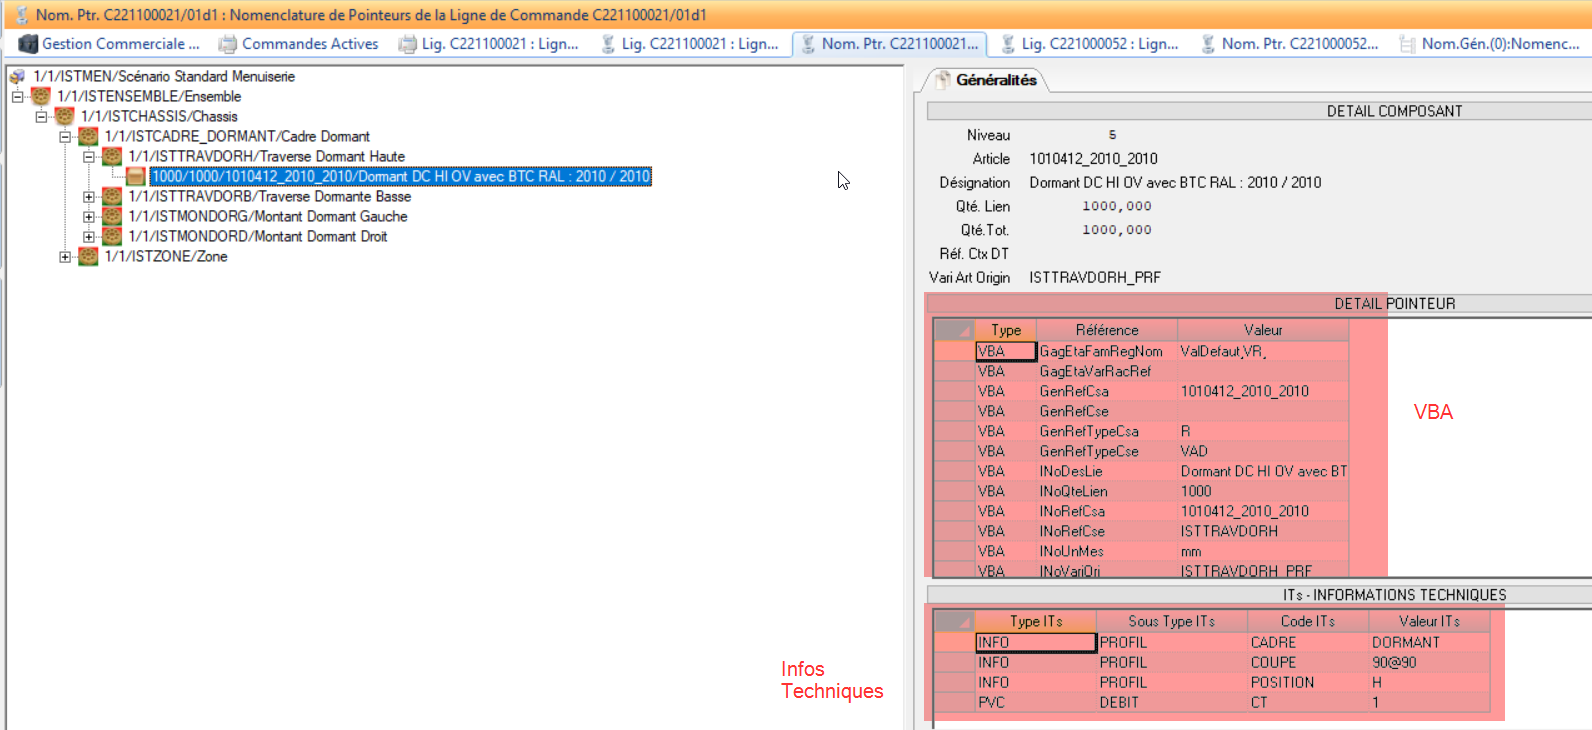This screenshot has width=1592, height=730.
Task: Expand the Traverse Dormante Basse node
Action: (x=89, y=197)
